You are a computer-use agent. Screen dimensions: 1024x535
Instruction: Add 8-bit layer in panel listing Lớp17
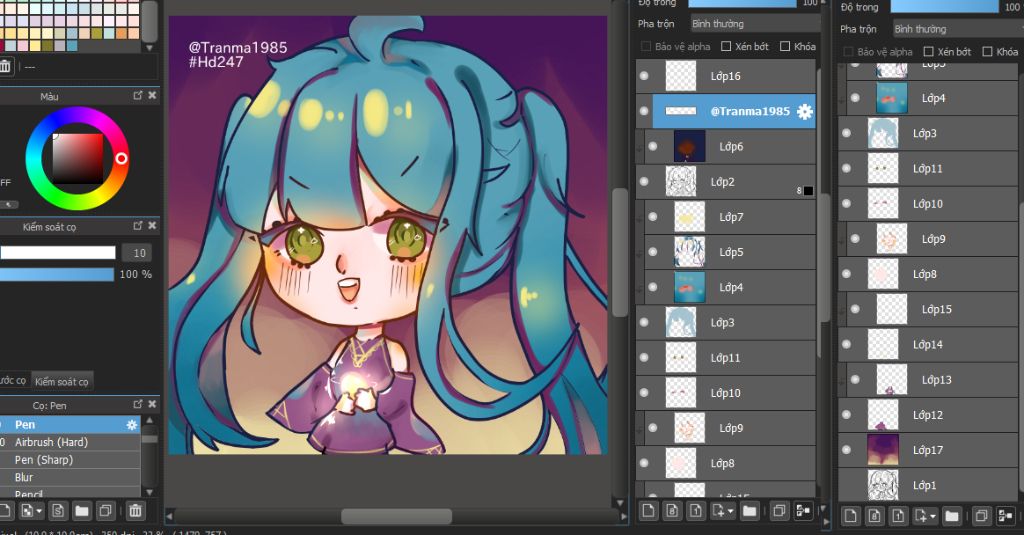[874, 516]
